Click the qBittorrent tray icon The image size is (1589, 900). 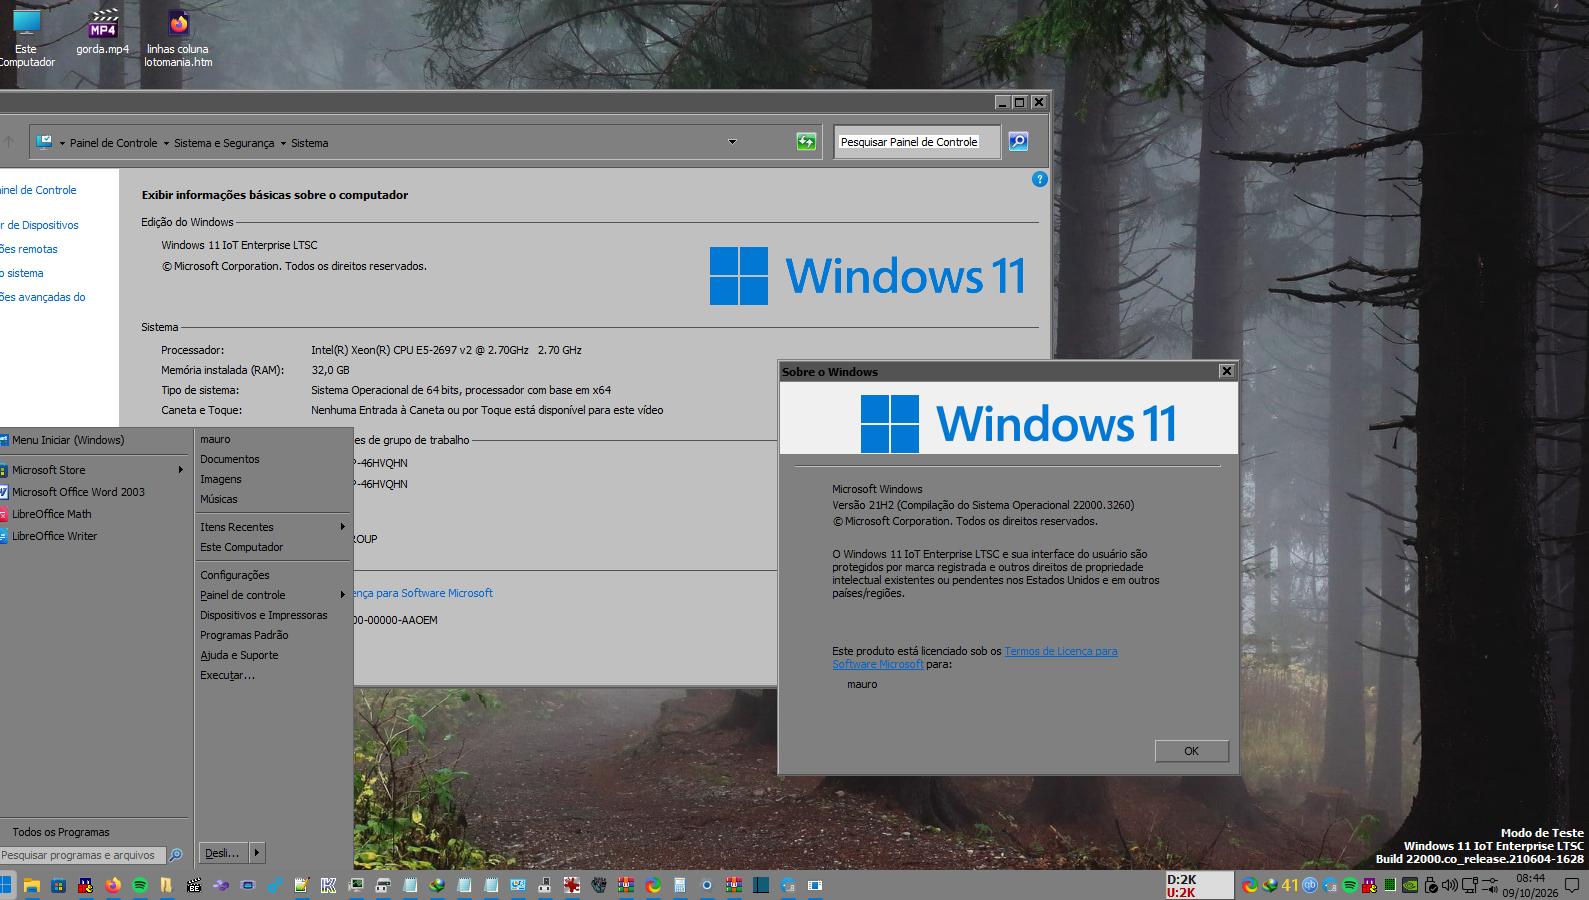[1310, 885]
